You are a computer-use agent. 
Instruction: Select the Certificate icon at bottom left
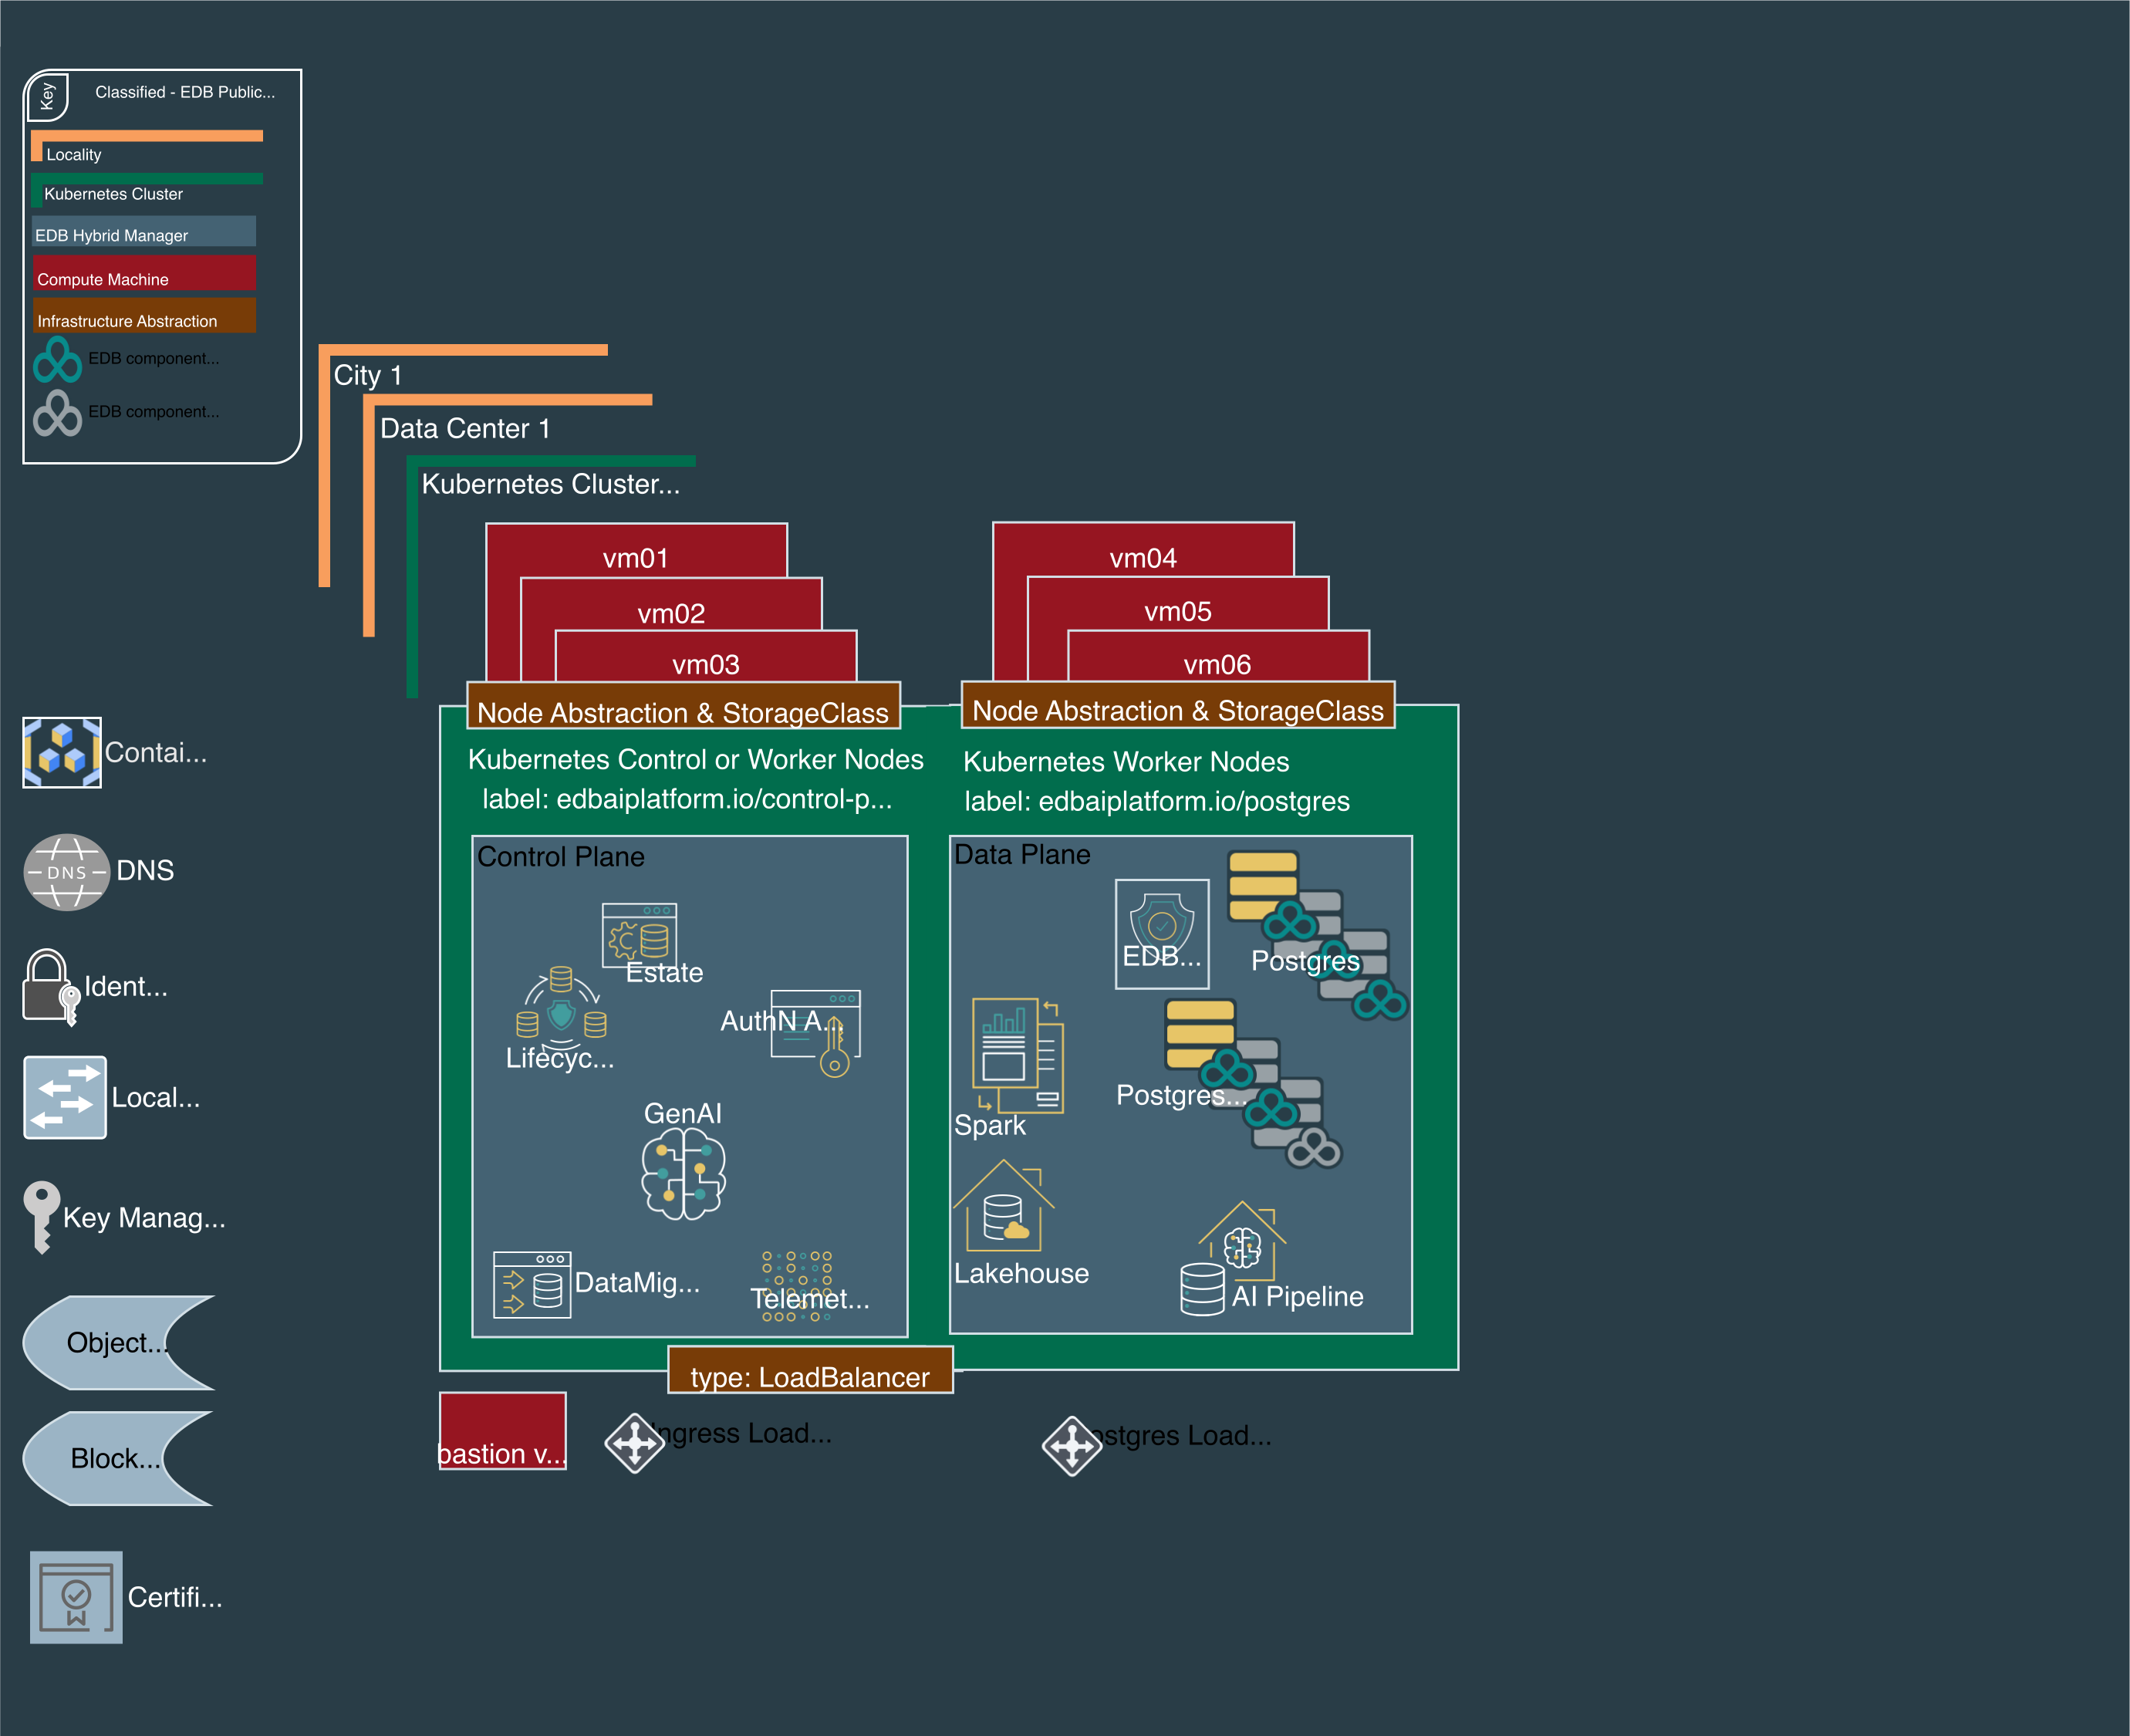(76, 1597)
